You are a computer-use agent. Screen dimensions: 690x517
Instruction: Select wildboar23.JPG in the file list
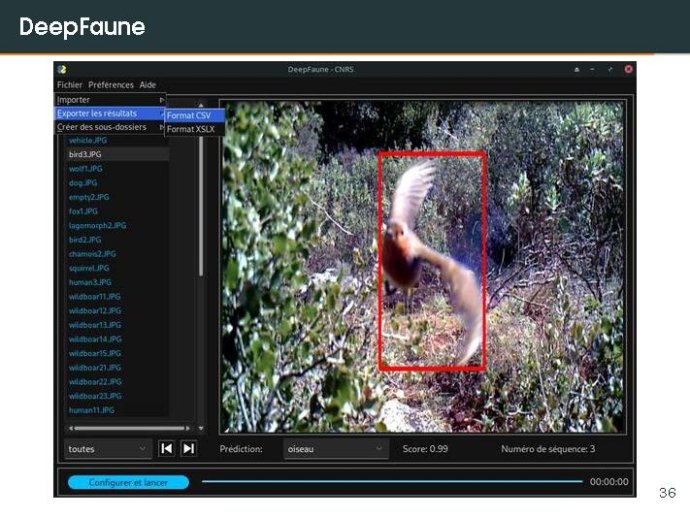coord(95,396)
